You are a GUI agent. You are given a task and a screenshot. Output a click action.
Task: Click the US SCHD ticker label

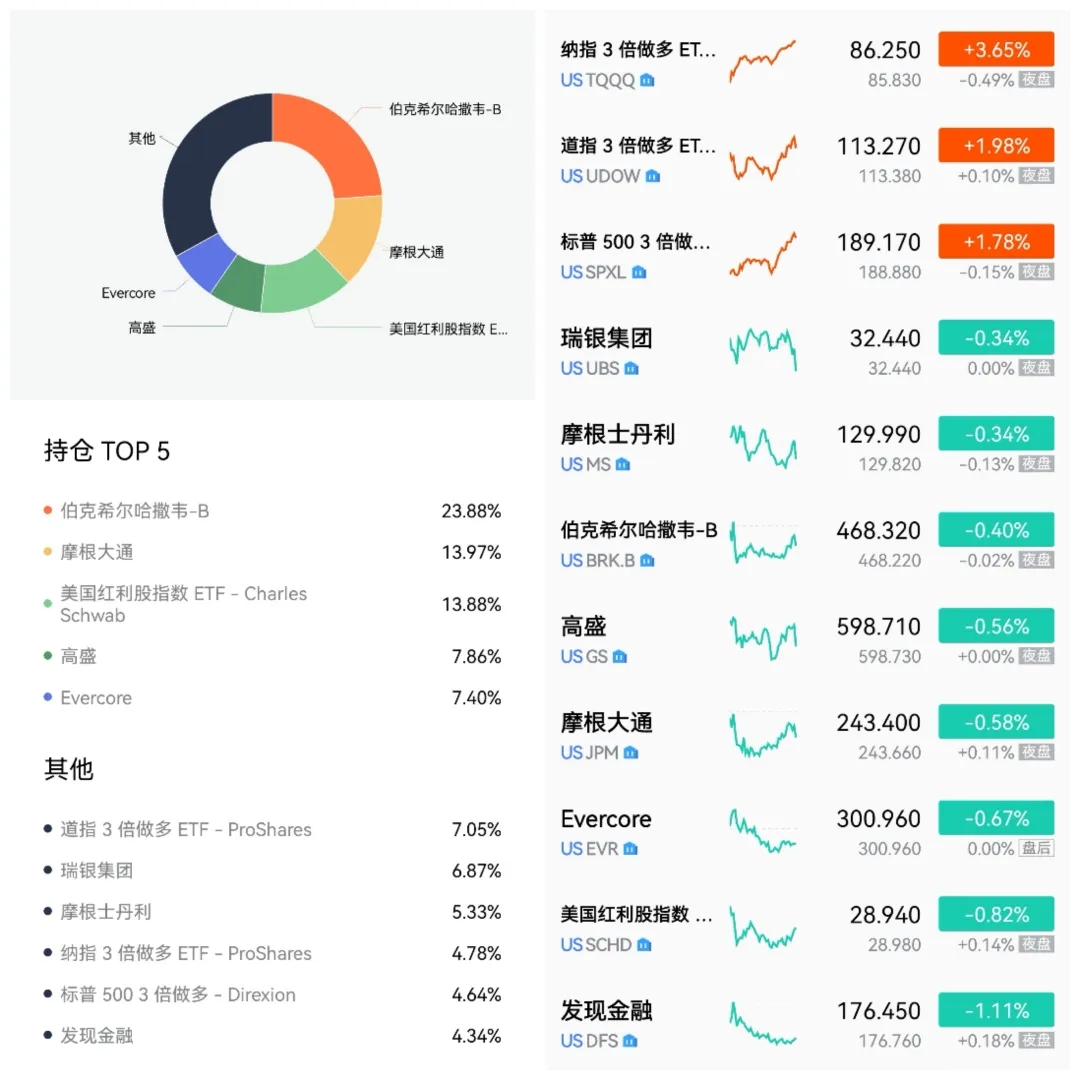point(596,945)
